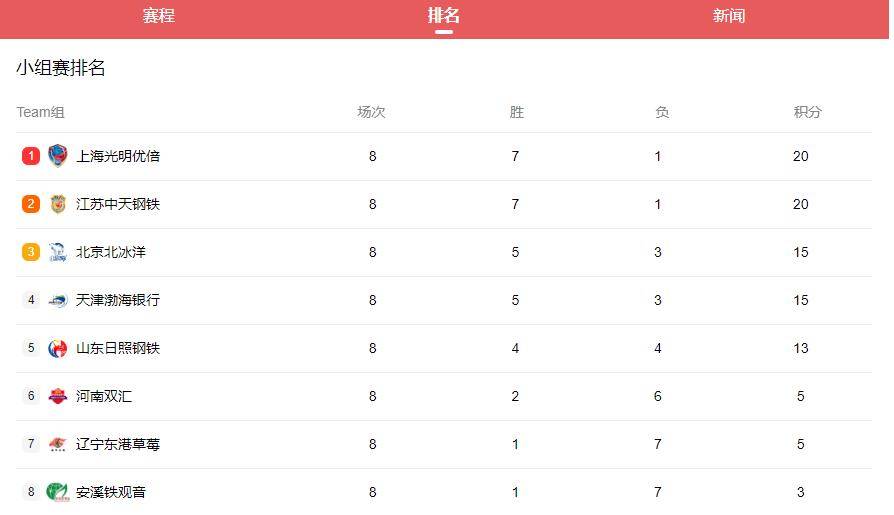894x515 pixels.
Task: Open the 上海光明优倍 team name link
Action: coord(118,156)
